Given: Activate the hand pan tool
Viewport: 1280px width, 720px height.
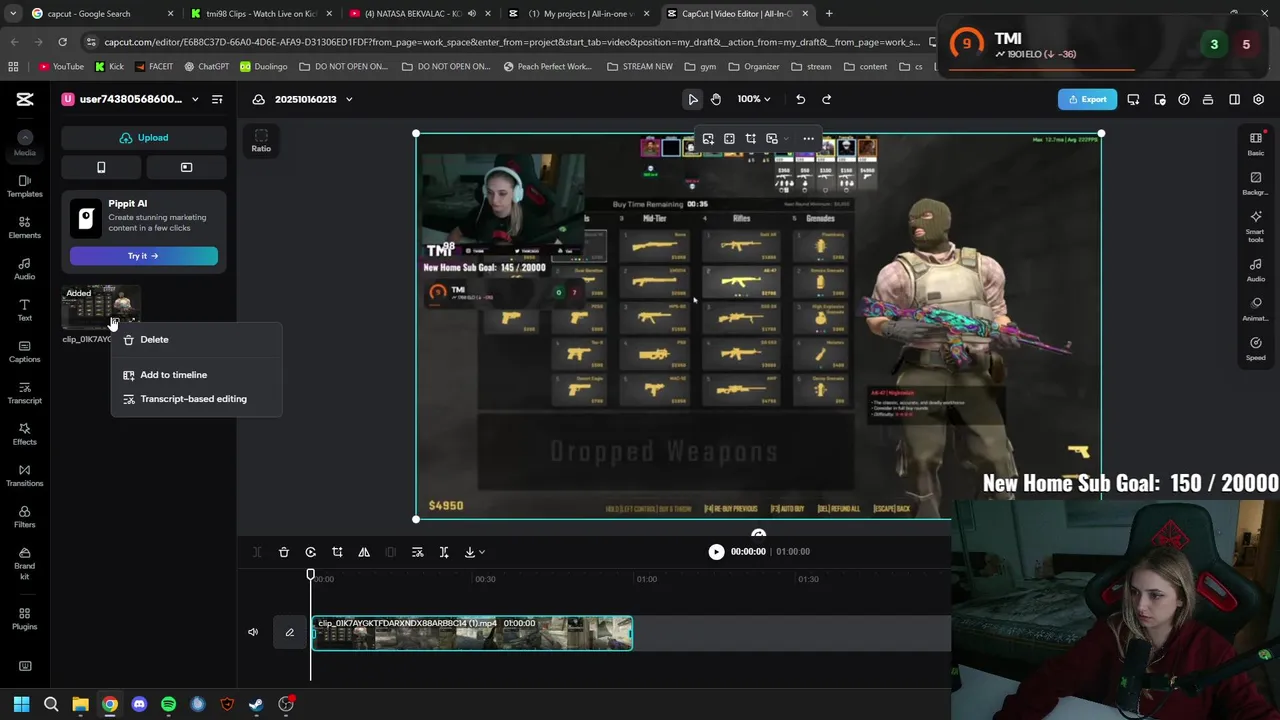Looking at the screenshot, I should 716,99.
